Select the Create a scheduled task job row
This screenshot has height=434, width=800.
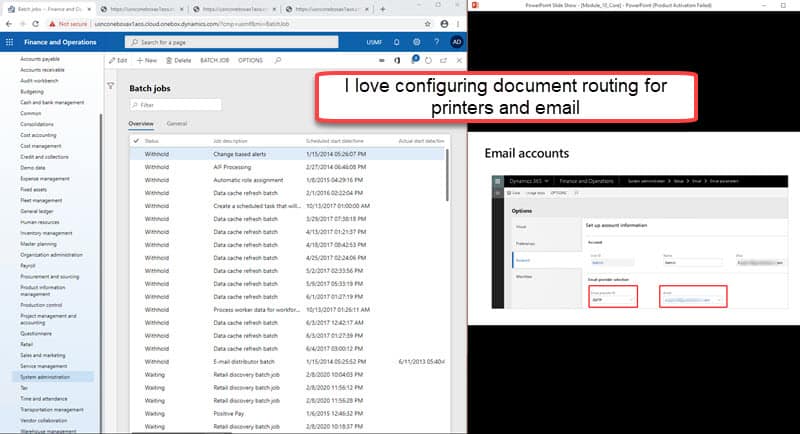288,206
